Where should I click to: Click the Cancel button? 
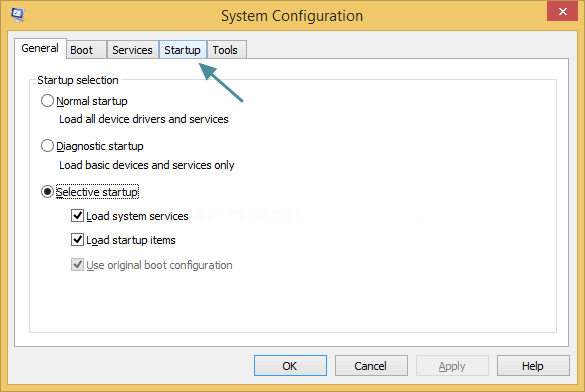(371, 366)
